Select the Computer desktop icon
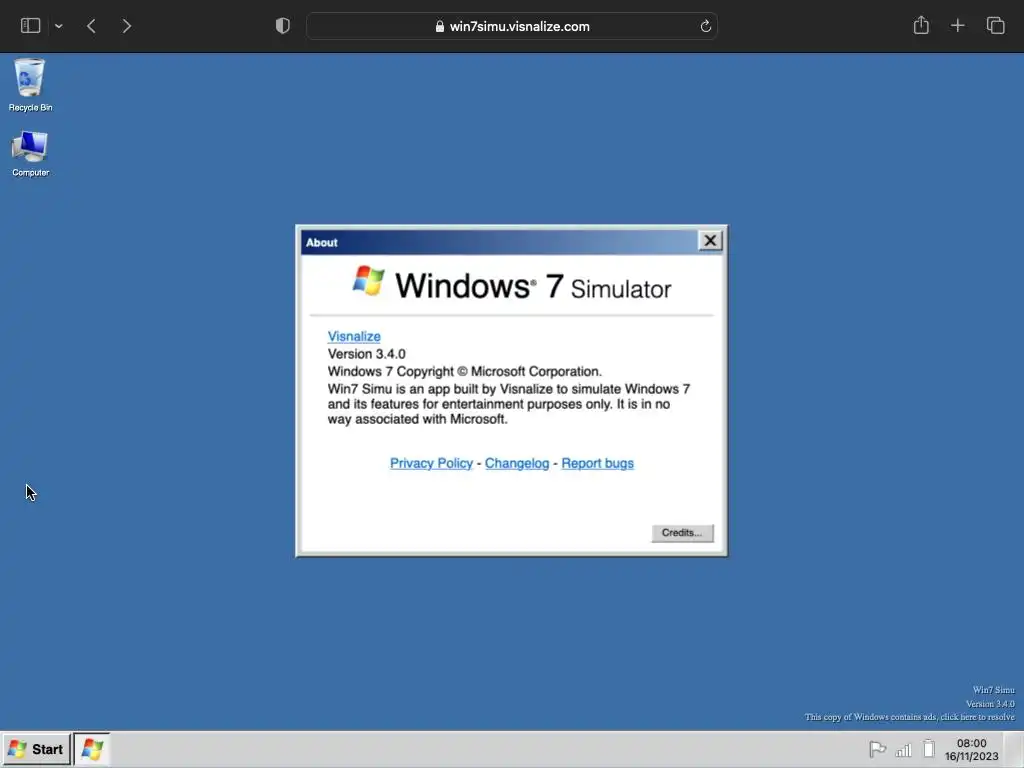 (x=30, y=154)
